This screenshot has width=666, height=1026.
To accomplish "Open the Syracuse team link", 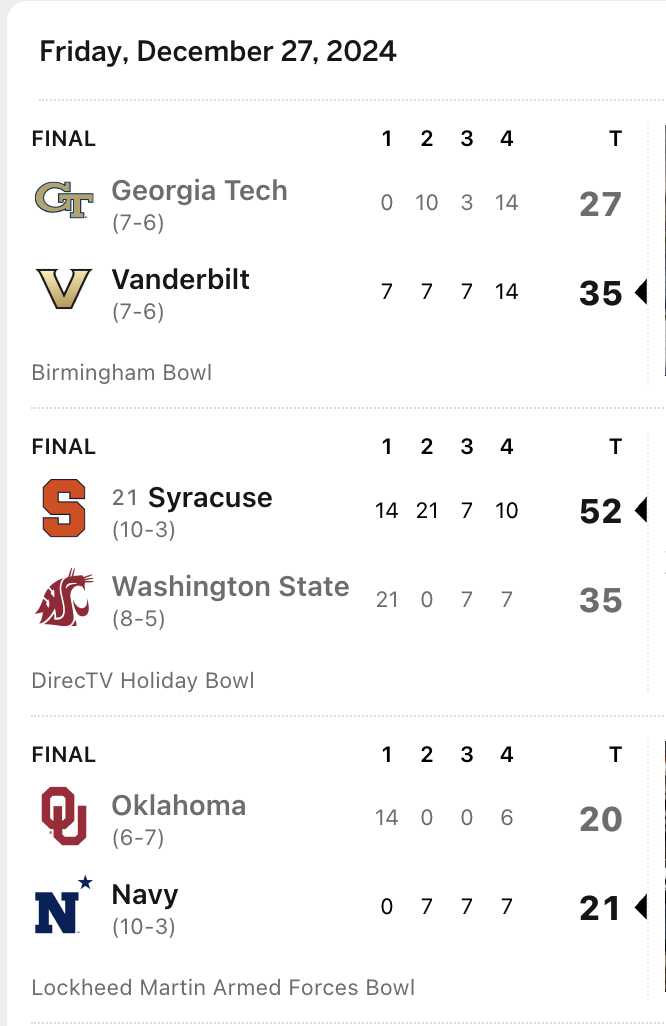I will pyautogui.click(x=210, y=498).
